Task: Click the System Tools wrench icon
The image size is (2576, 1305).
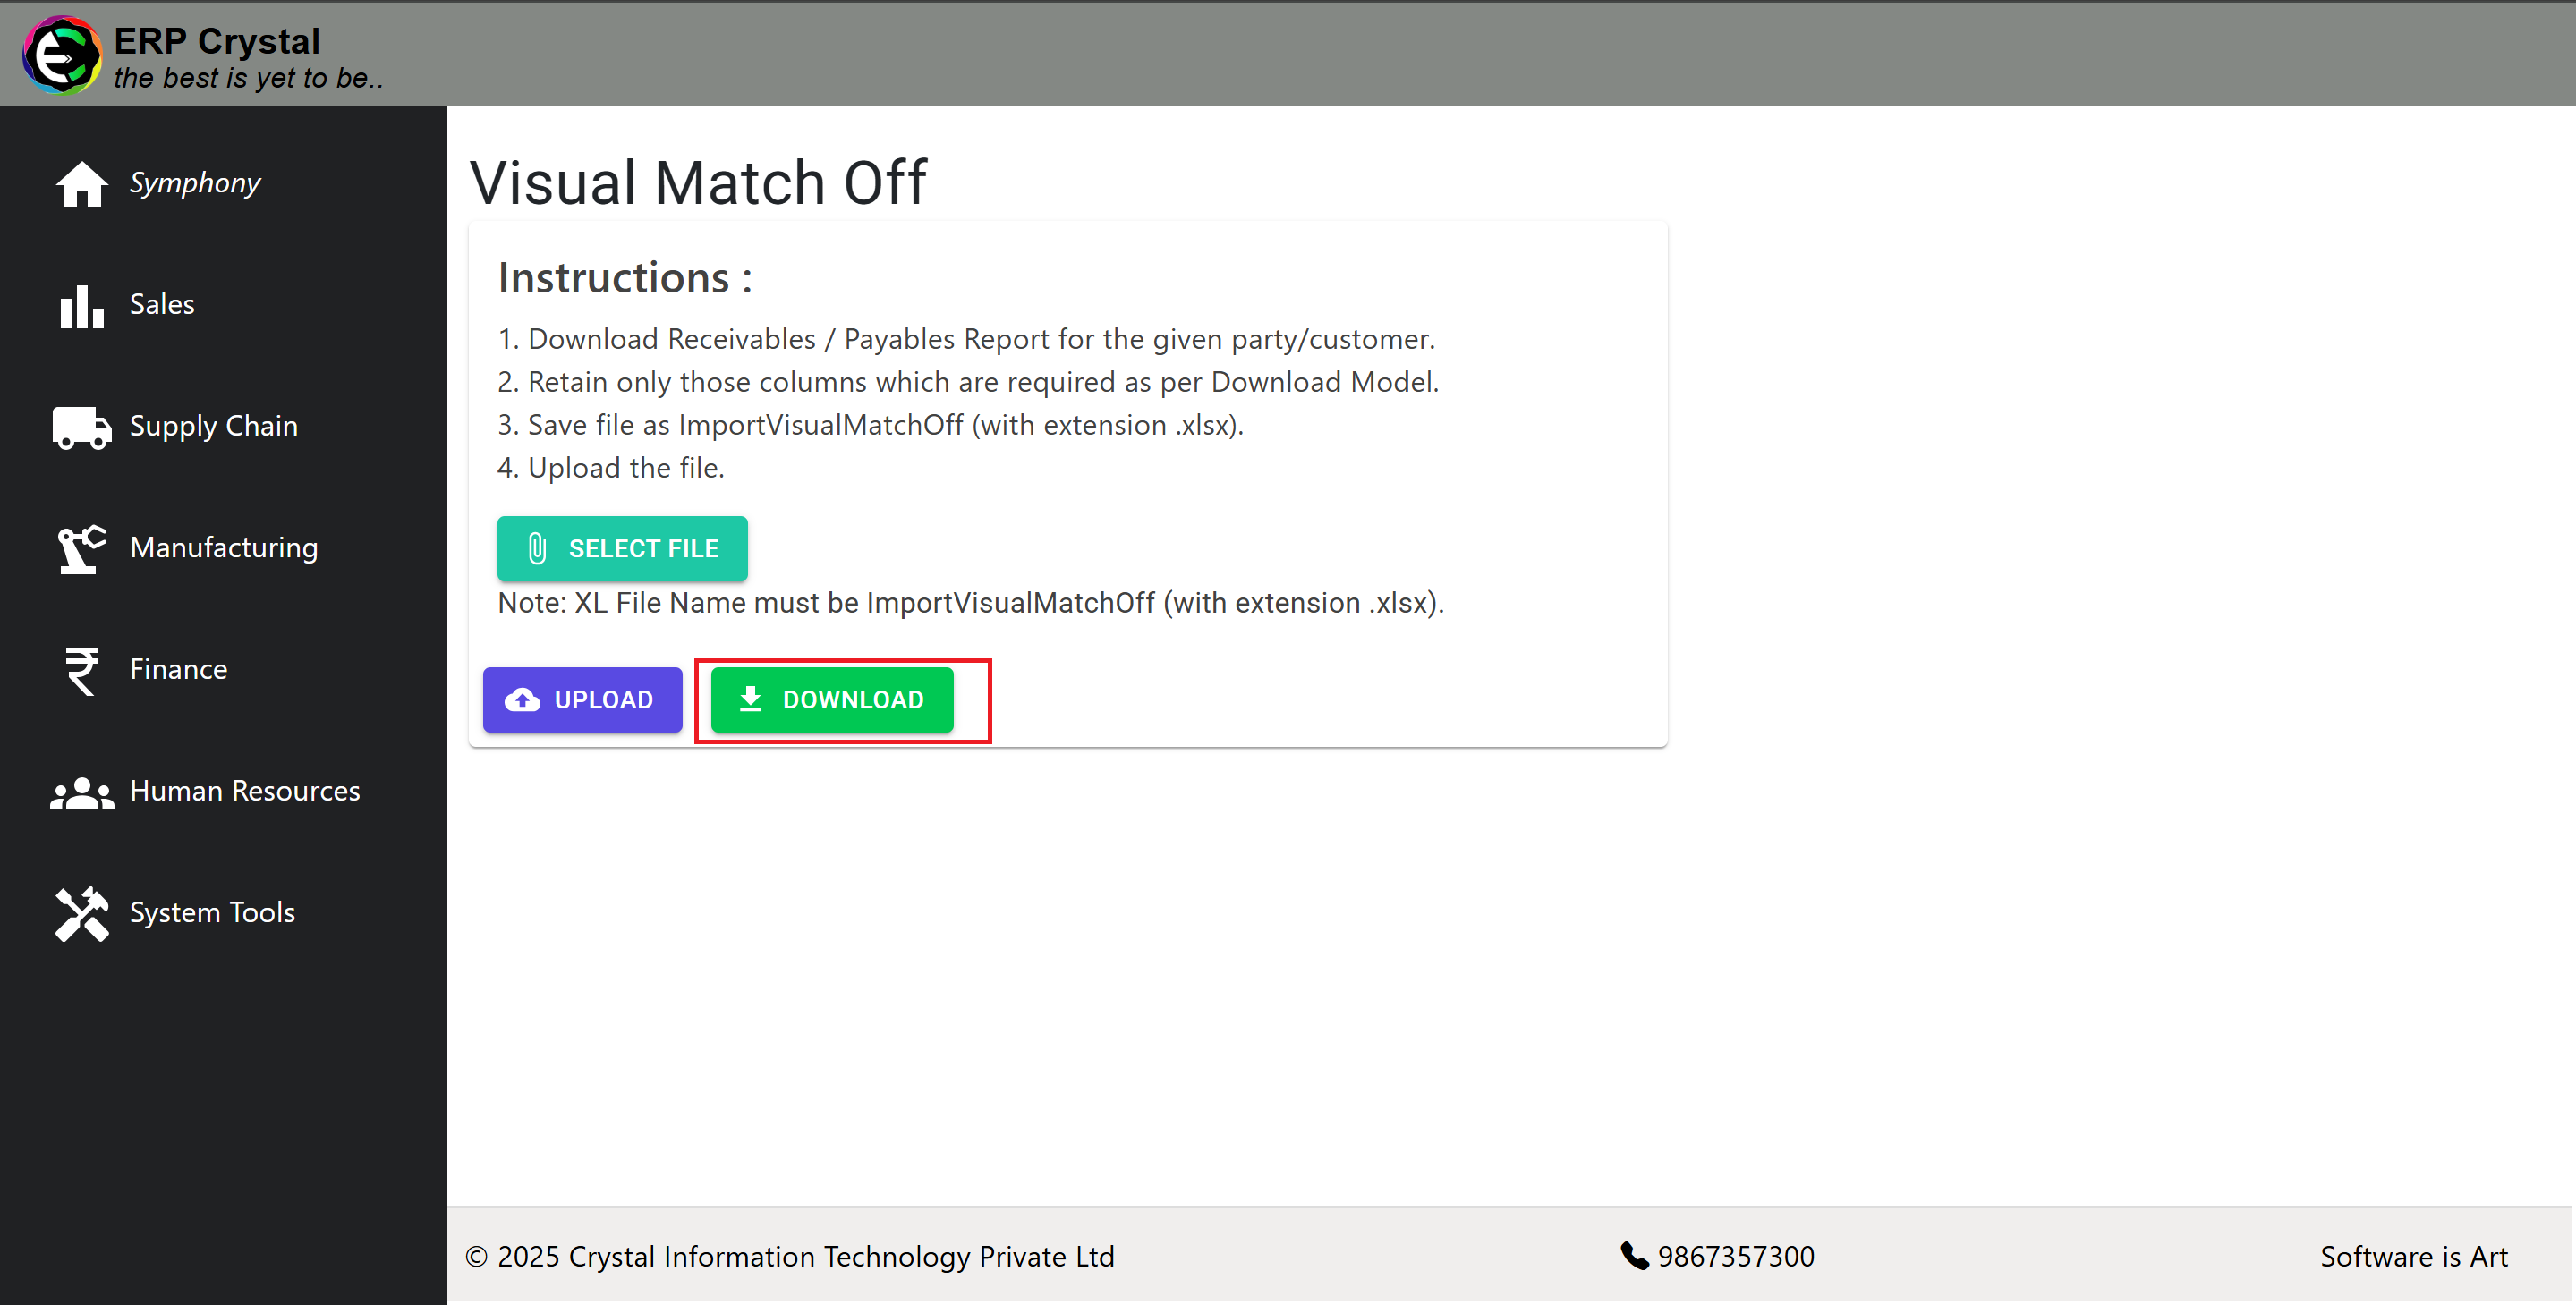Action: 81,913
